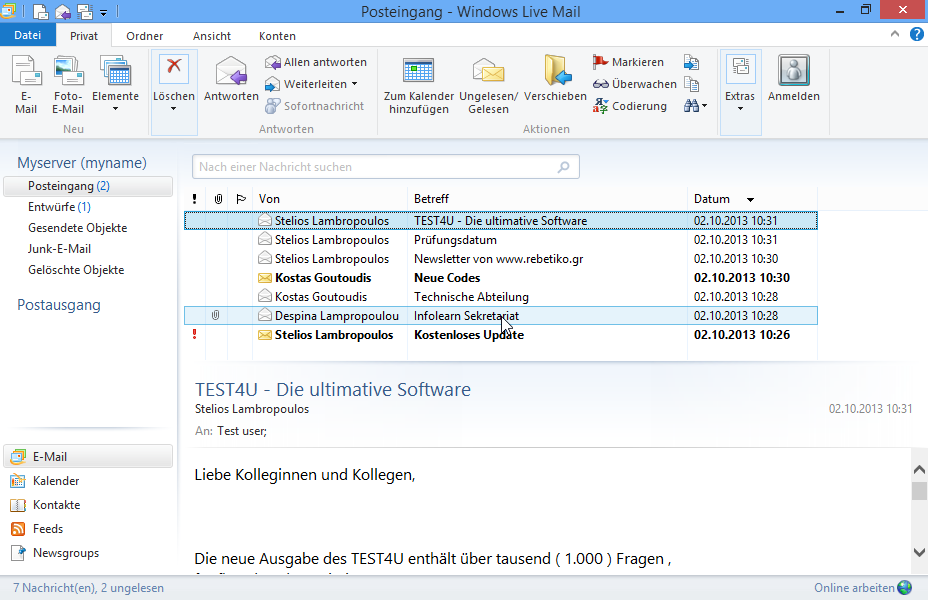
Task: Click the Online arbeiten status link
Action: coord(854,588)
